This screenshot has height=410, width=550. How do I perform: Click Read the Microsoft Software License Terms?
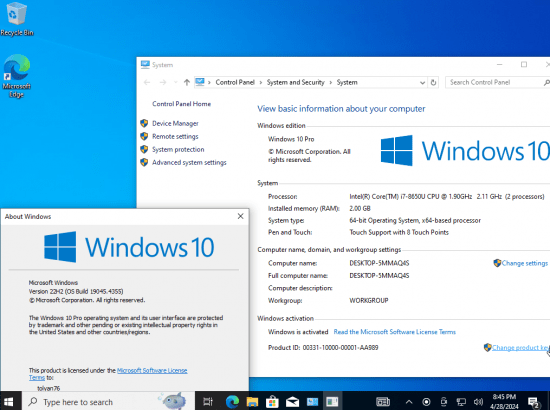coord(395,332)
